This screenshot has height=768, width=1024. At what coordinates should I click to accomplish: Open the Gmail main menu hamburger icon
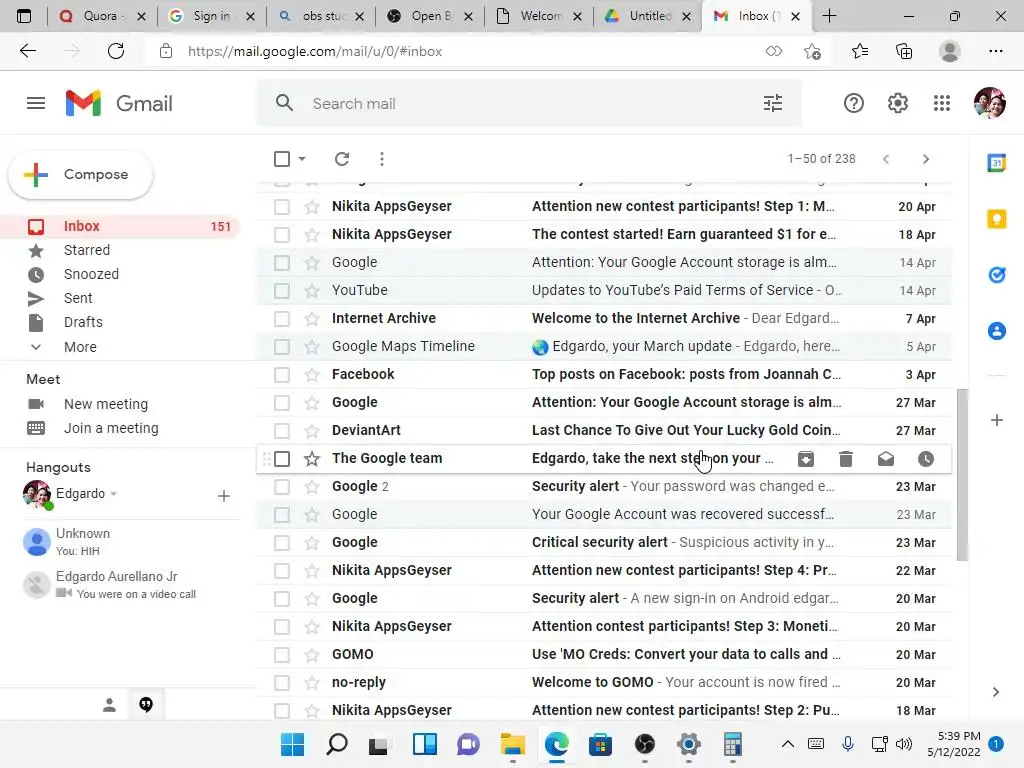[36, 103]
